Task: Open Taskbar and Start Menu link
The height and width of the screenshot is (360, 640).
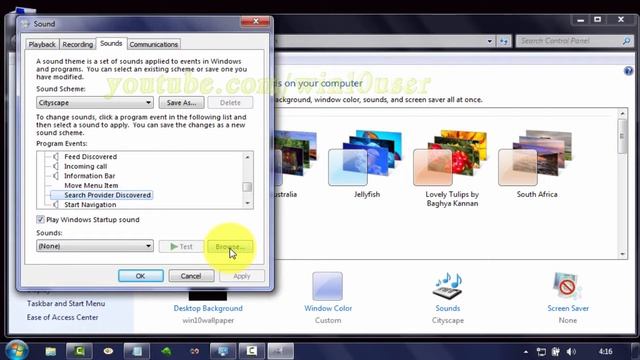Action: point(66,303)
